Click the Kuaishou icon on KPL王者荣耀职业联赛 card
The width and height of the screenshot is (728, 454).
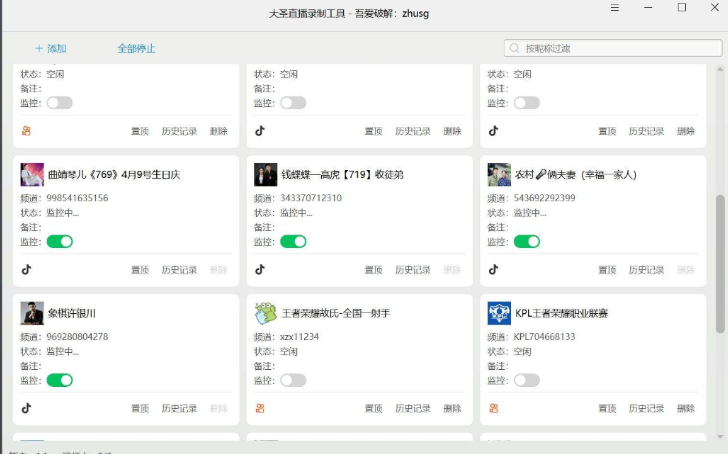493,408
